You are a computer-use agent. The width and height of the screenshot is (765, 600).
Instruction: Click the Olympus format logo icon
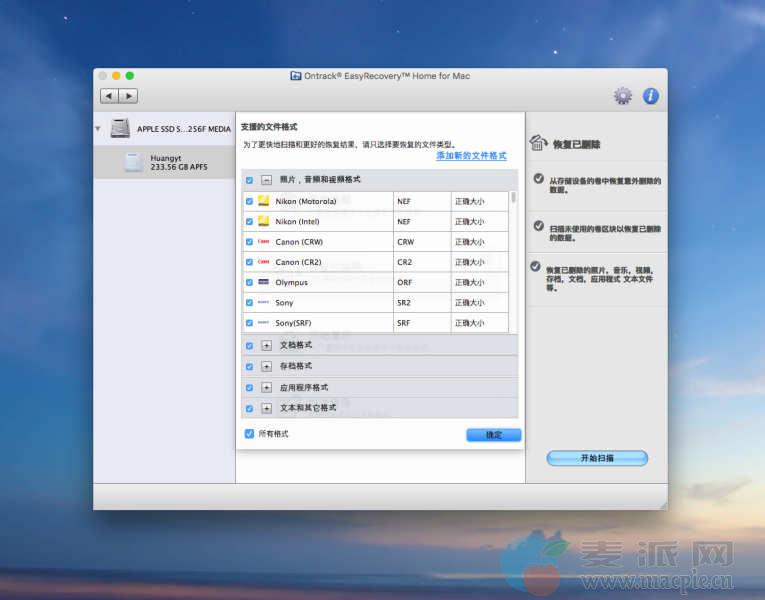click(263, 282)
